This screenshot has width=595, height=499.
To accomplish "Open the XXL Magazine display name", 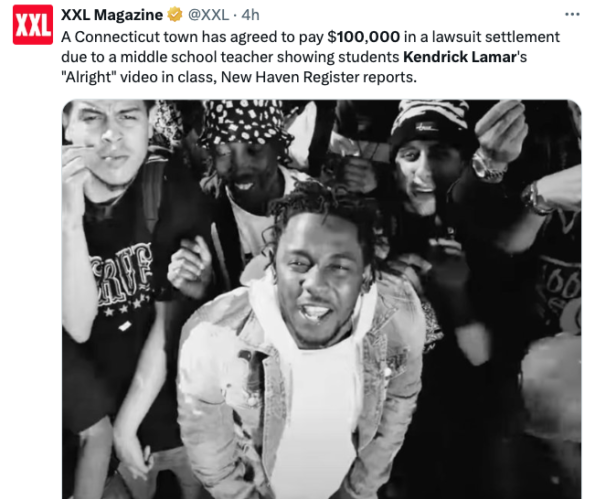I will click(x=112, y=15).
